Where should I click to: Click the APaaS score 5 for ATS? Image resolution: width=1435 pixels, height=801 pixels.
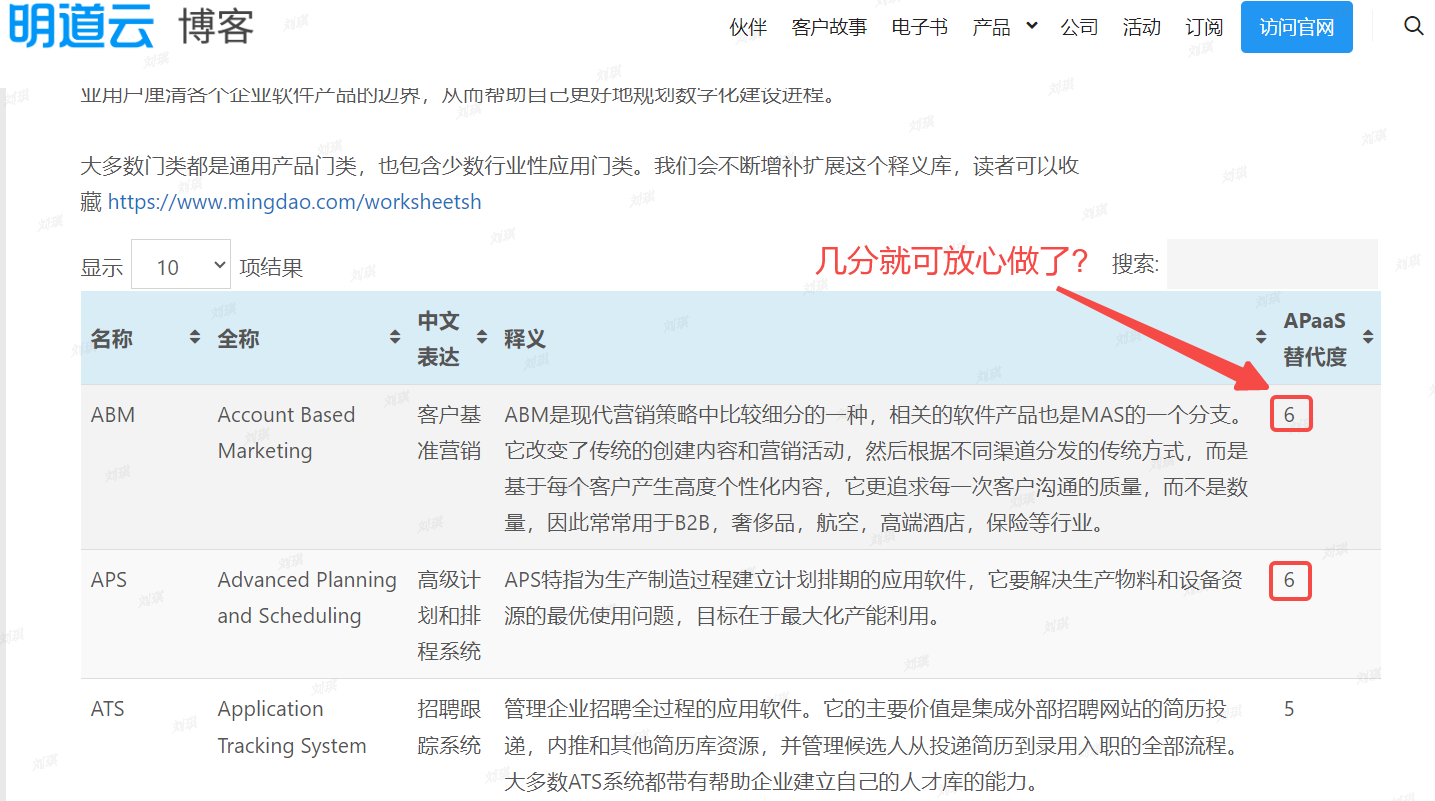1289,709
